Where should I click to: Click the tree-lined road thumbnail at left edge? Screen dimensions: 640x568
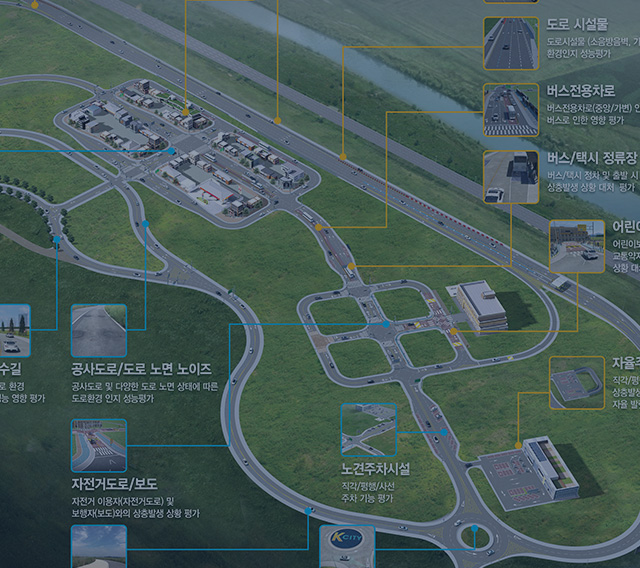(14, 330)
